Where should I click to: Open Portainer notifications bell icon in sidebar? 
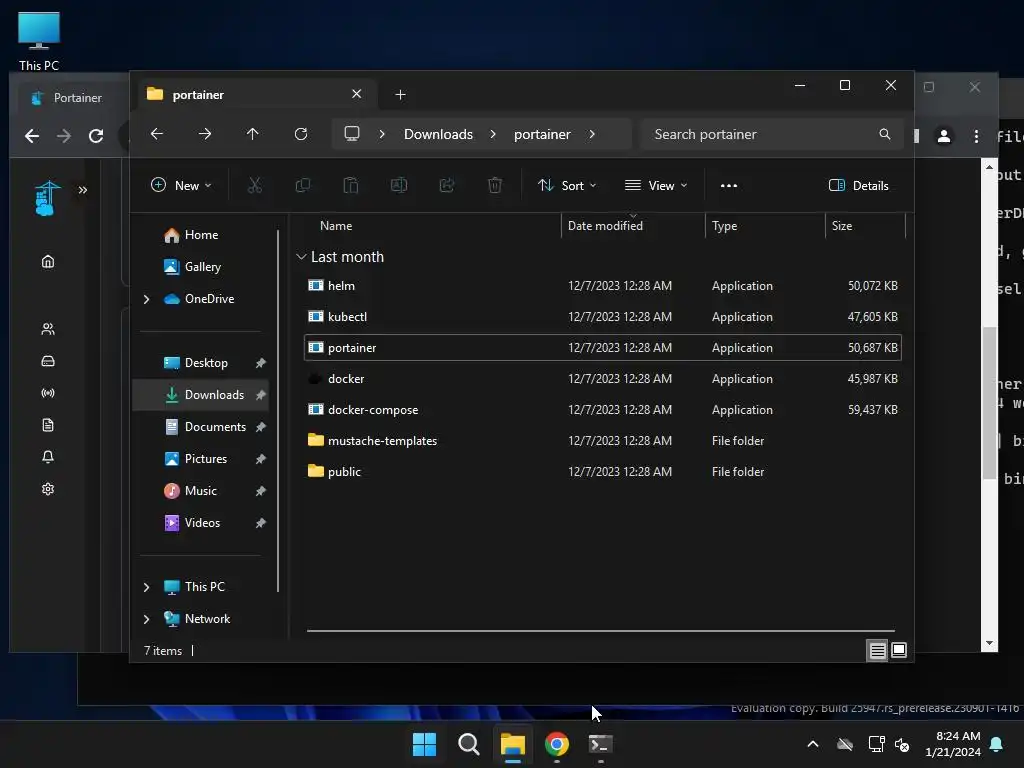coord(48,457)
